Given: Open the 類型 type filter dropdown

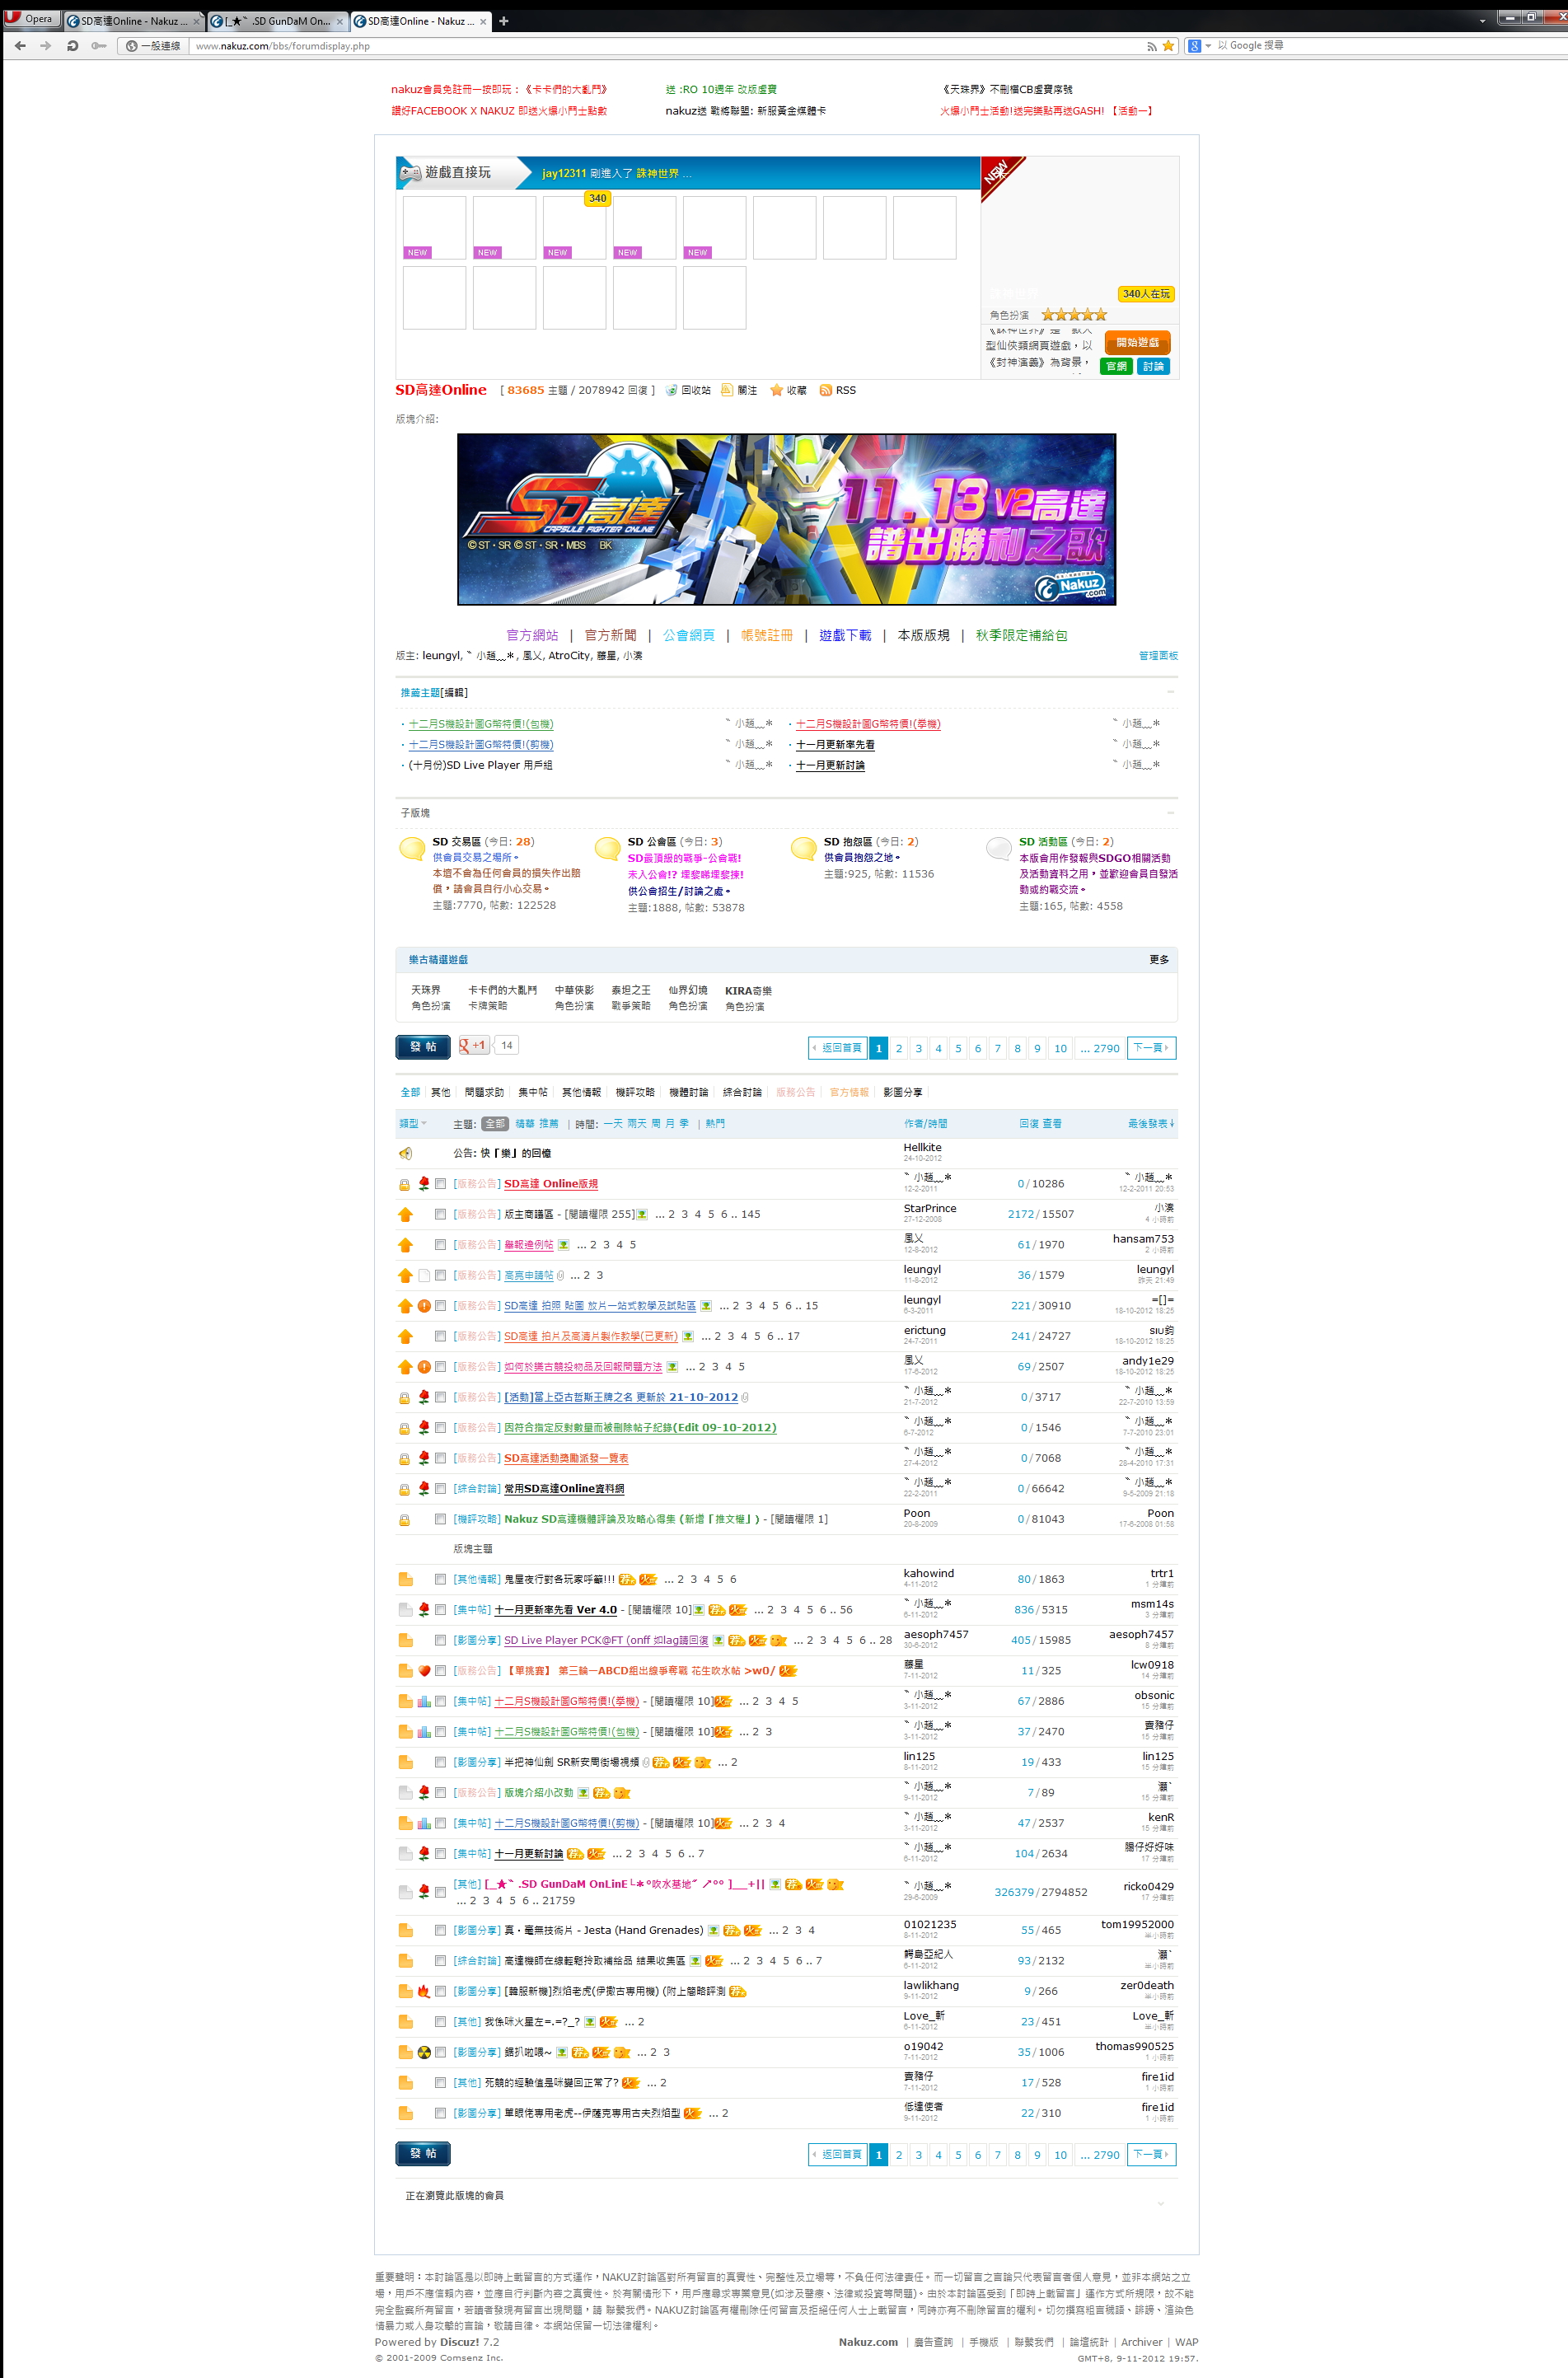Looking at the screenshot, I should coord(413,1124).
